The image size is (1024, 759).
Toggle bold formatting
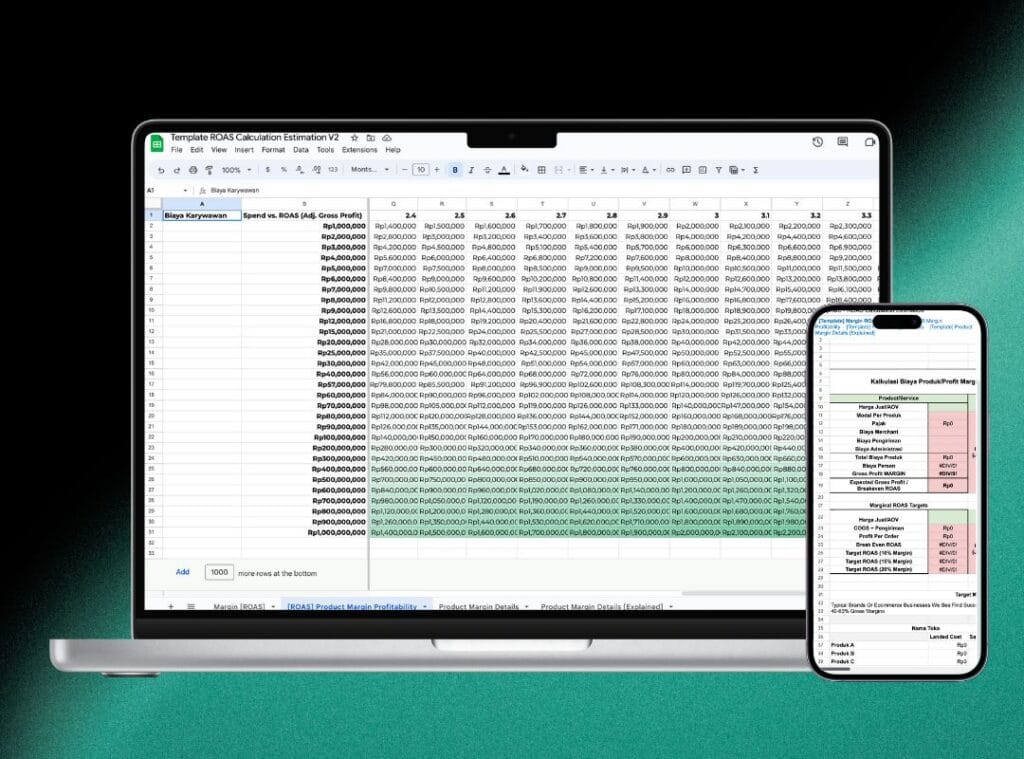point(455,170)
